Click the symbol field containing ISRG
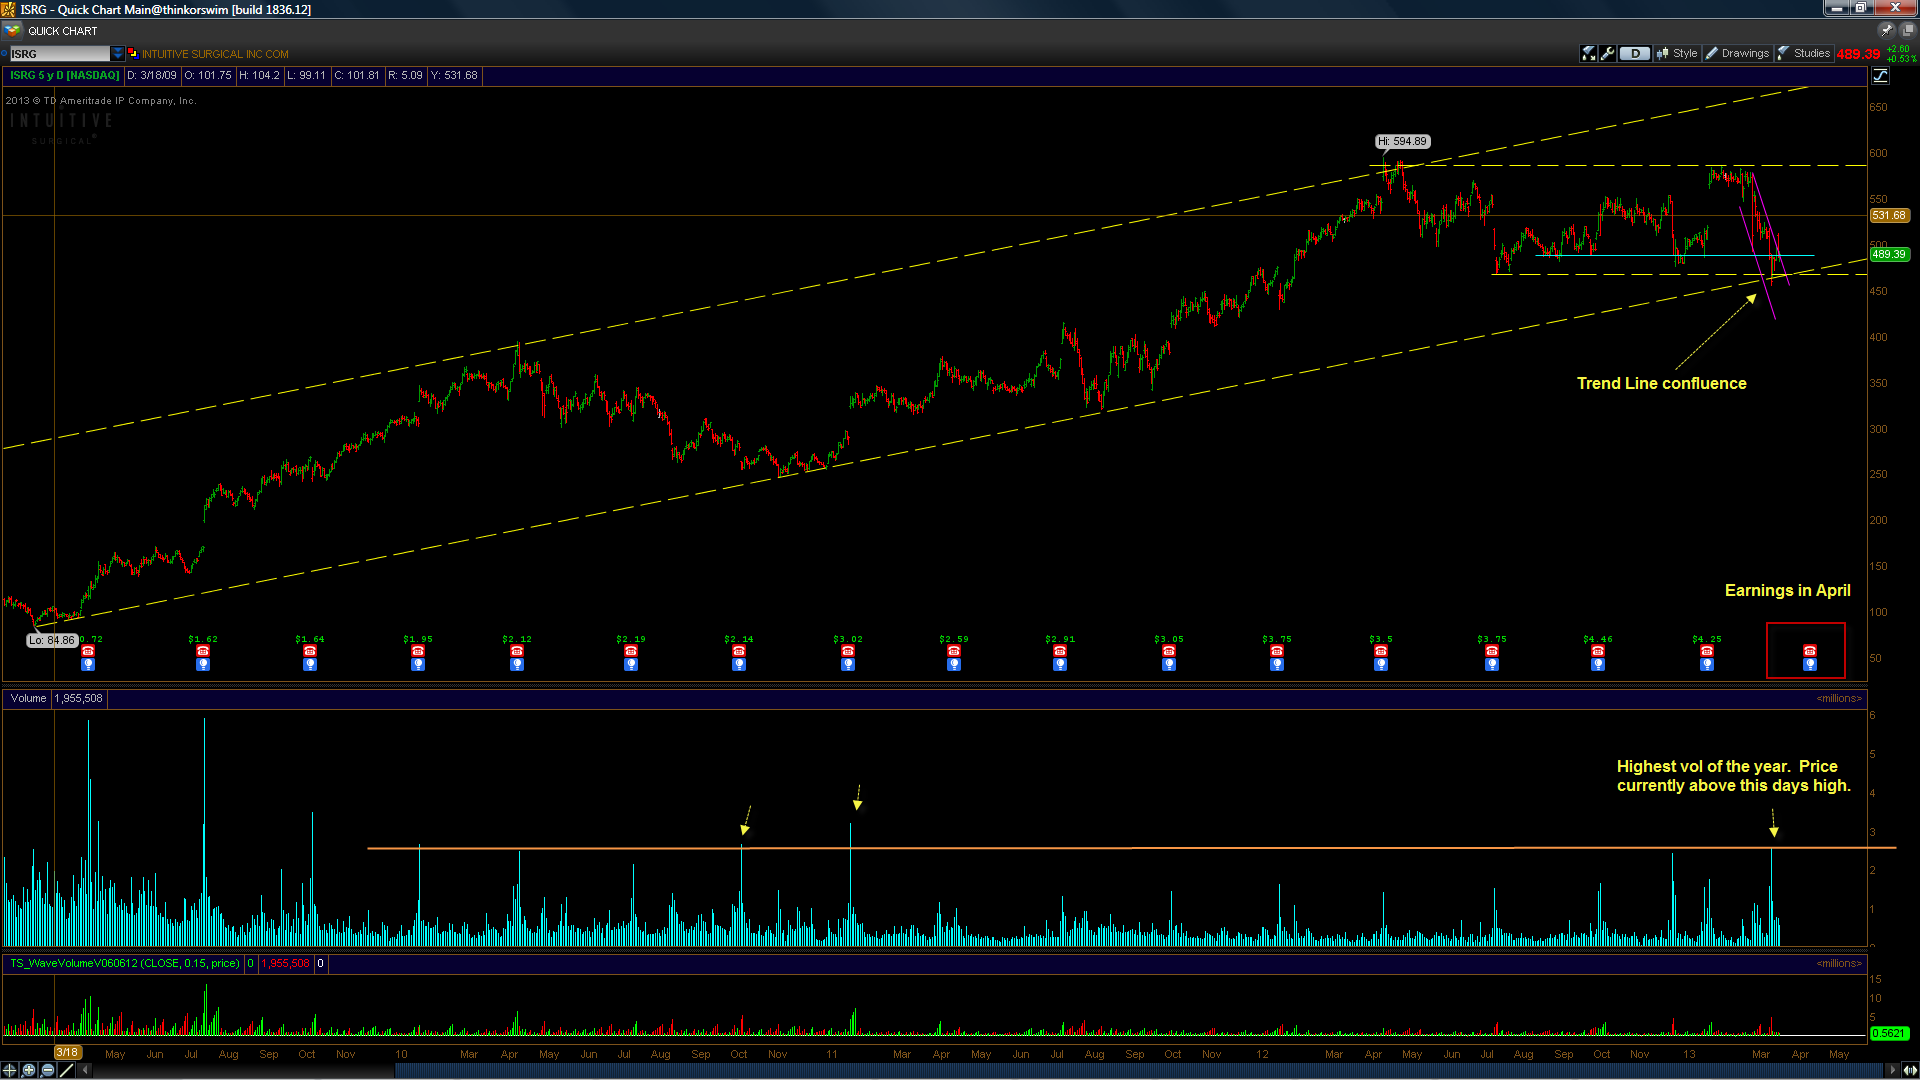 point(60,54)
